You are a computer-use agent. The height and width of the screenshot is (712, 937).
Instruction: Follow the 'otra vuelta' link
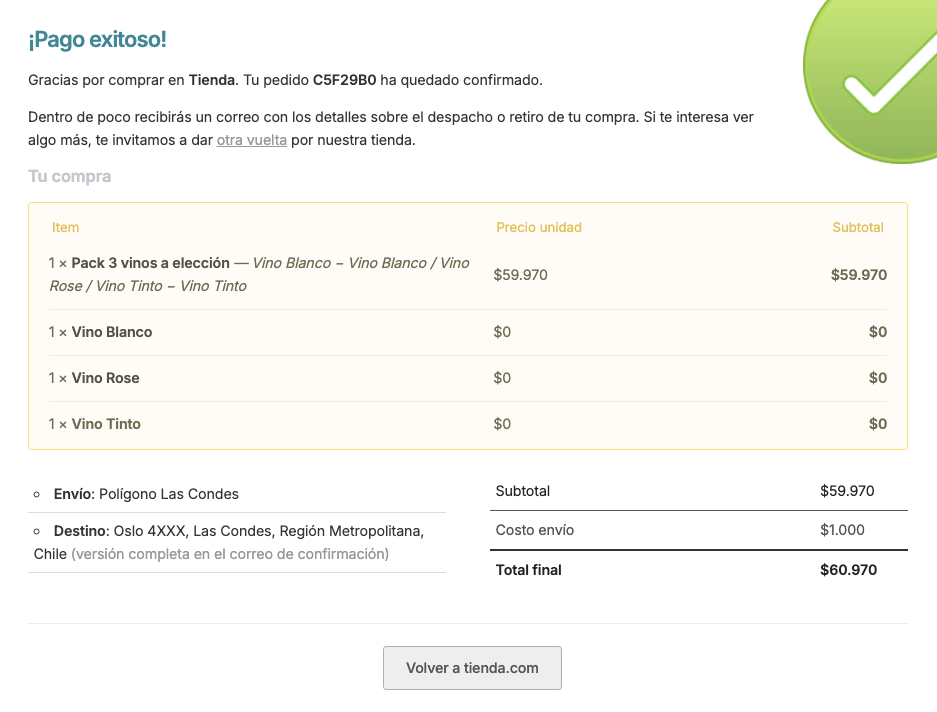click(x=252, y=140)
